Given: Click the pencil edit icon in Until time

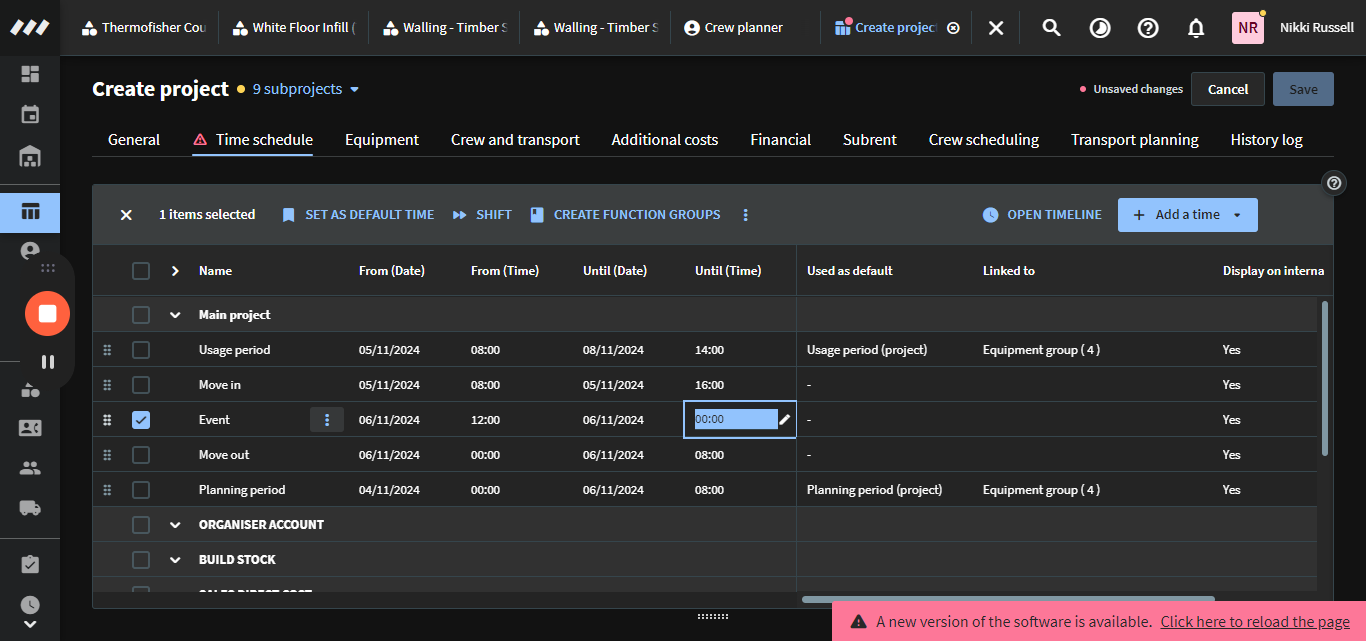Looking at the screenshot, I should pyautogui.click(x=785, y=420).
